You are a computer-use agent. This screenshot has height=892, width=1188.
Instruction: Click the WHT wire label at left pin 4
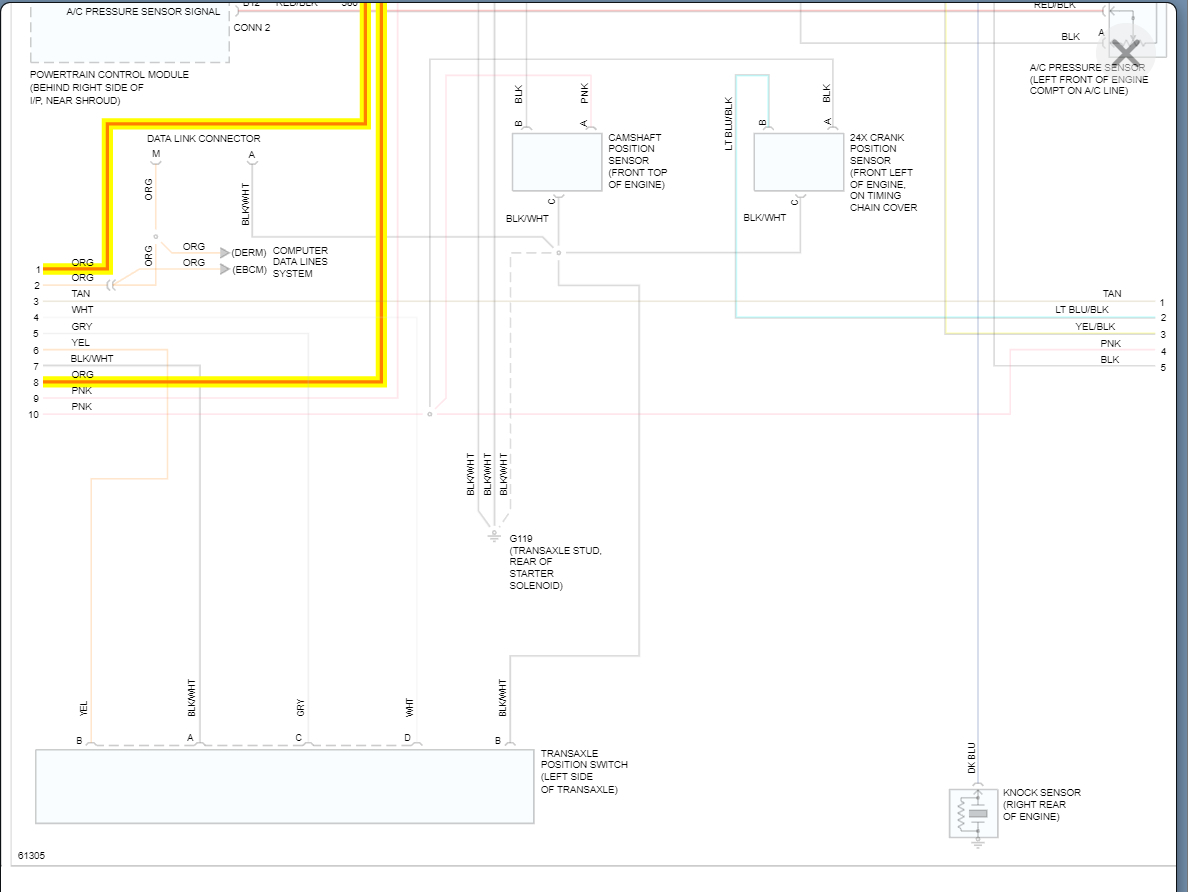[83, 309]
